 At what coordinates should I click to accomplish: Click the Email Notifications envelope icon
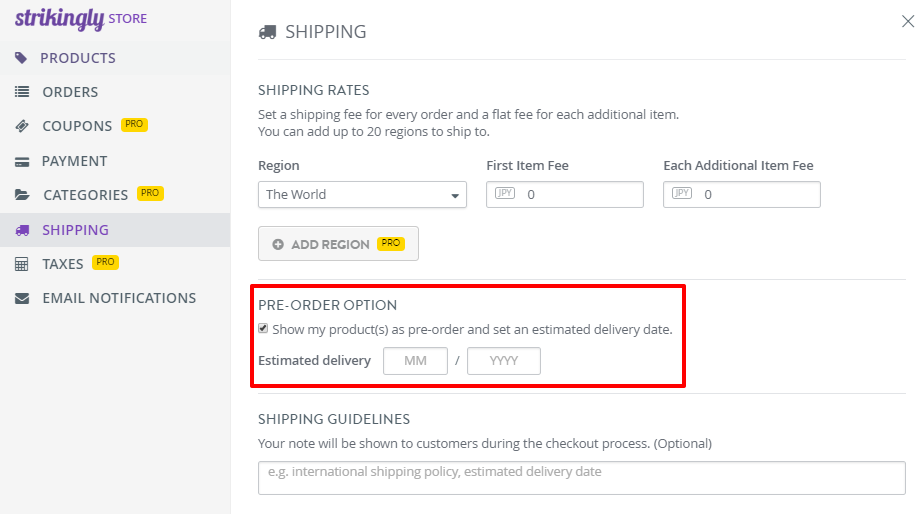22,299
